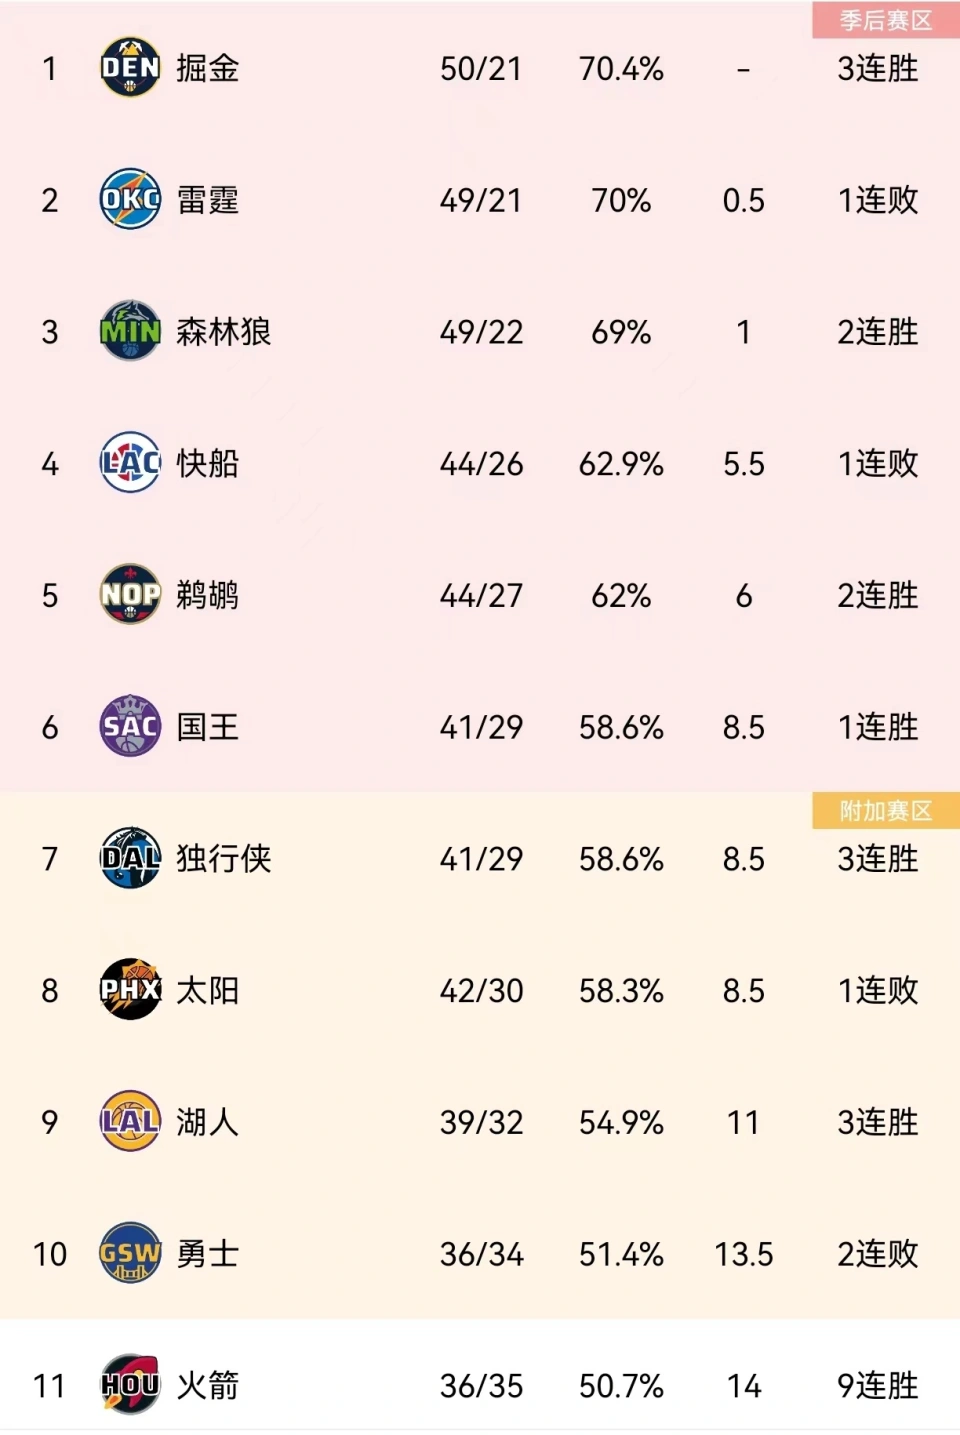This screenshot has height=1435, width=960.
Task: Open the NOP Pelicans logo
Action: [x=130, y=595]
